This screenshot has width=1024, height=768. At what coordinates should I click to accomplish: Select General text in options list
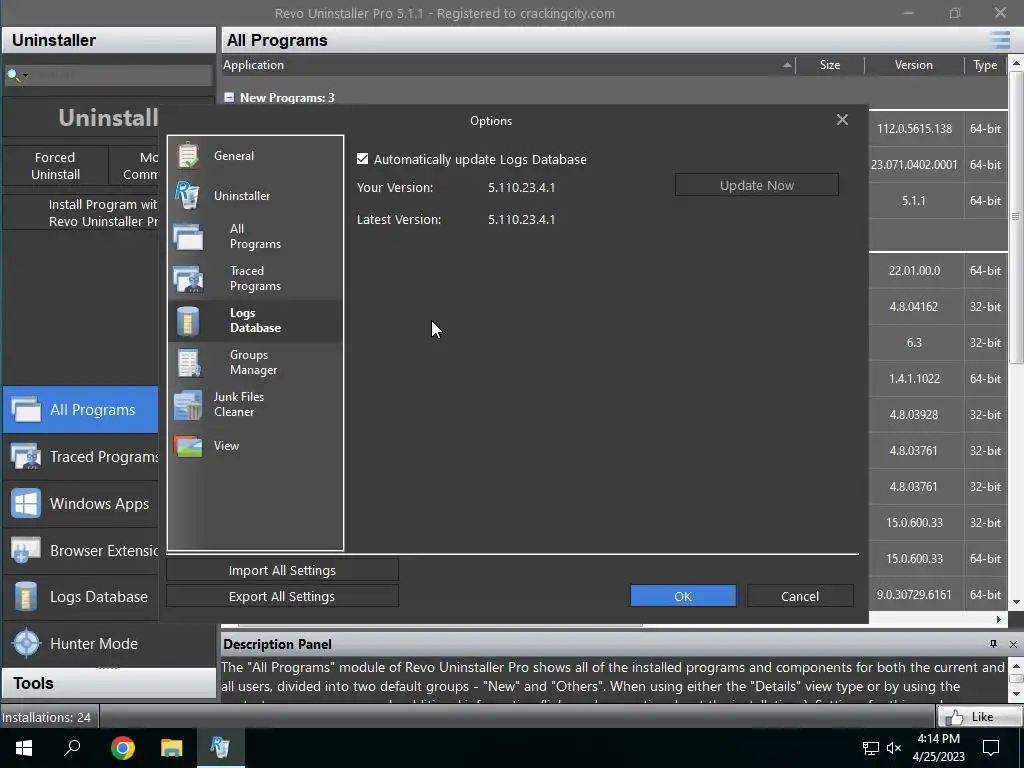point(234,155)
